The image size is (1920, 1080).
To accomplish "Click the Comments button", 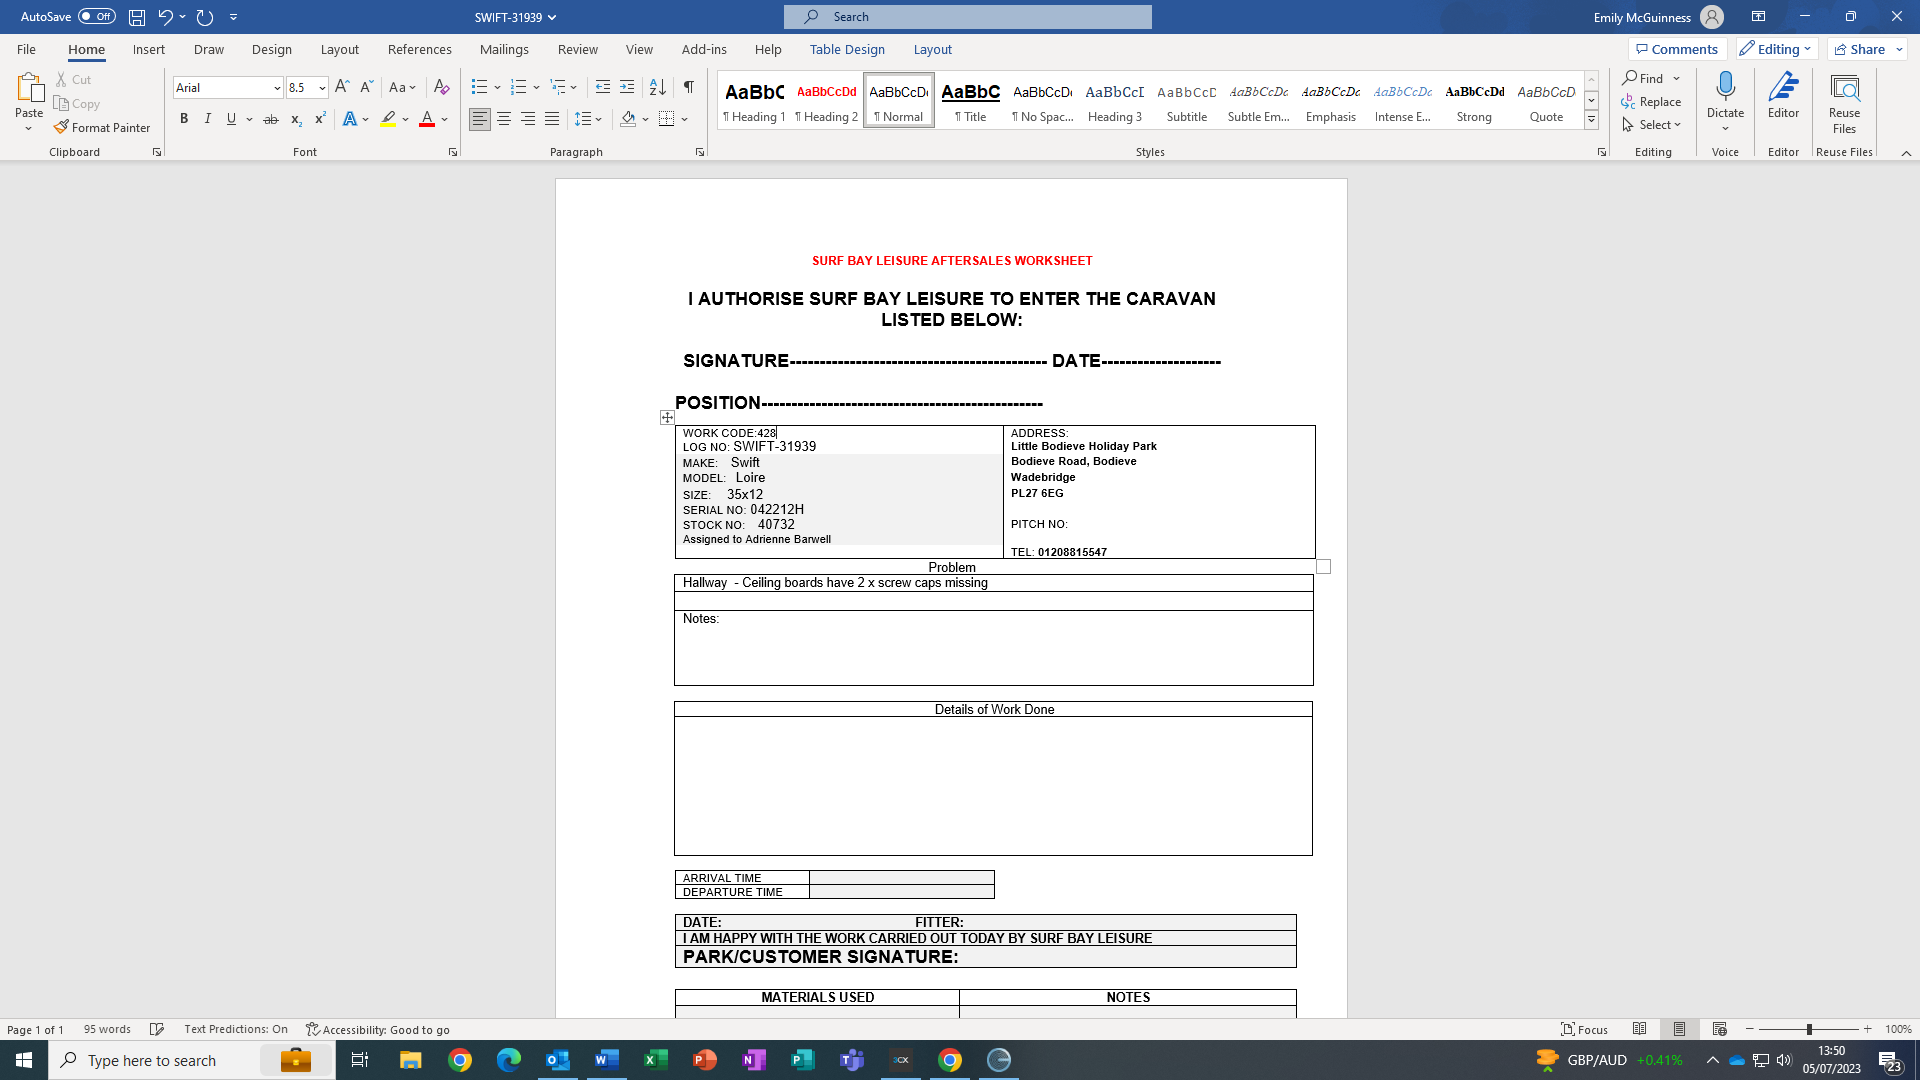I will [1677, 49].
